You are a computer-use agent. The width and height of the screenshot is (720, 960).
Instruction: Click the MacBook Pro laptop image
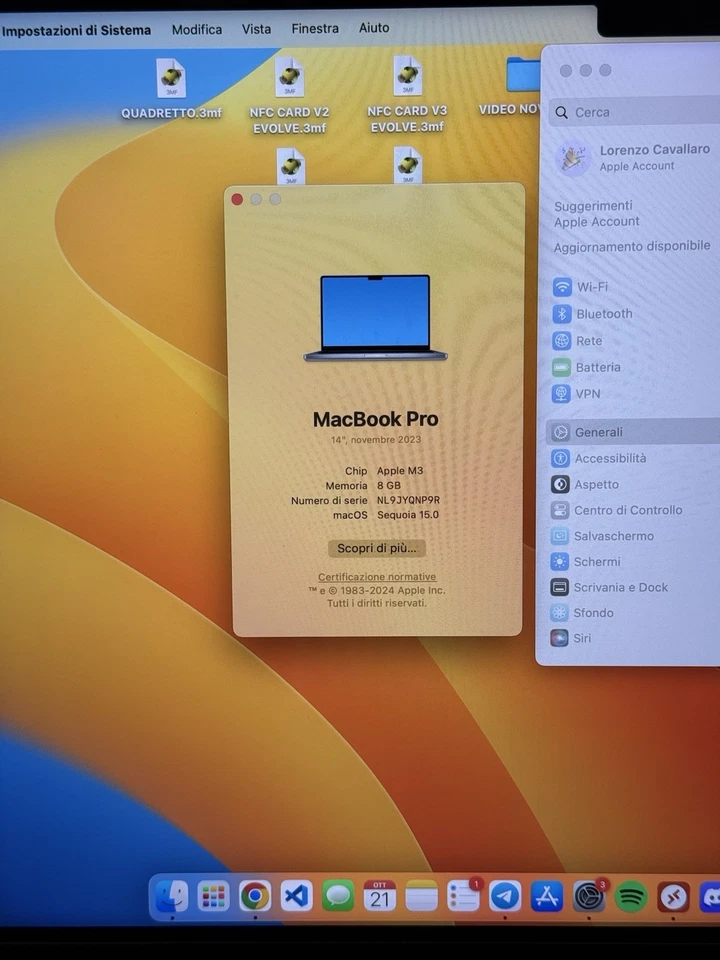[375, 318]
